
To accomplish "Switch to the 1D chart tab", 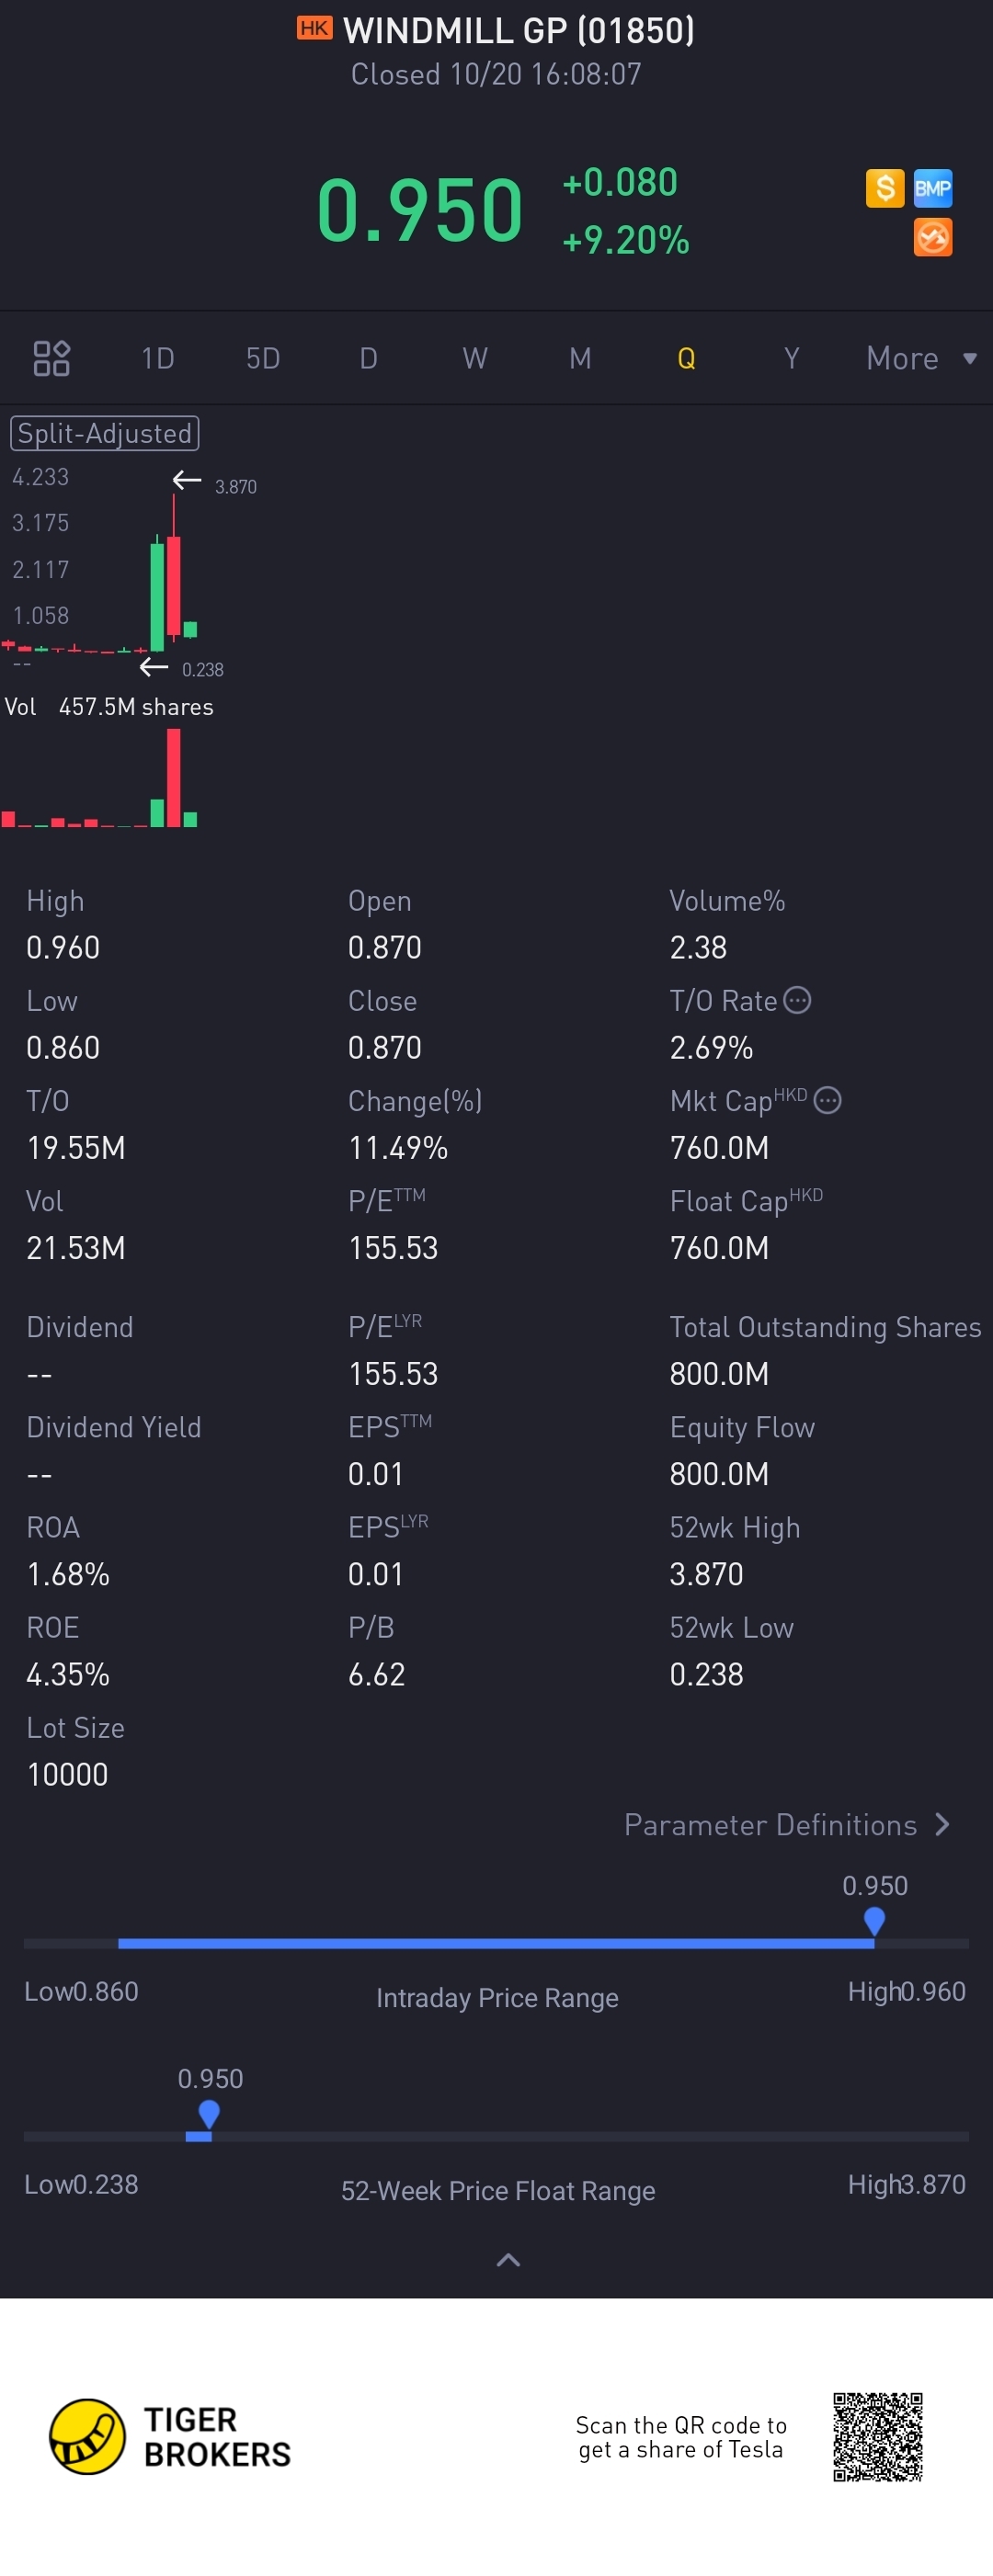I will [x=158, y=358].
